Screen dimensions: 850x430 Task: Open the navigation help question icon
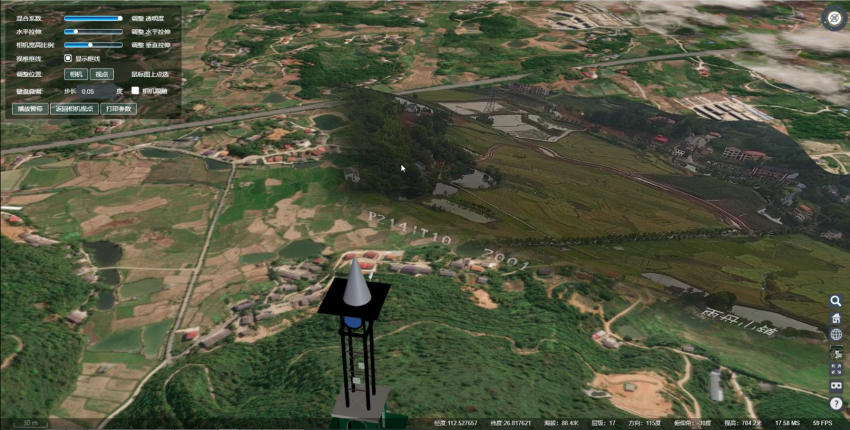(x=835, y=403)
